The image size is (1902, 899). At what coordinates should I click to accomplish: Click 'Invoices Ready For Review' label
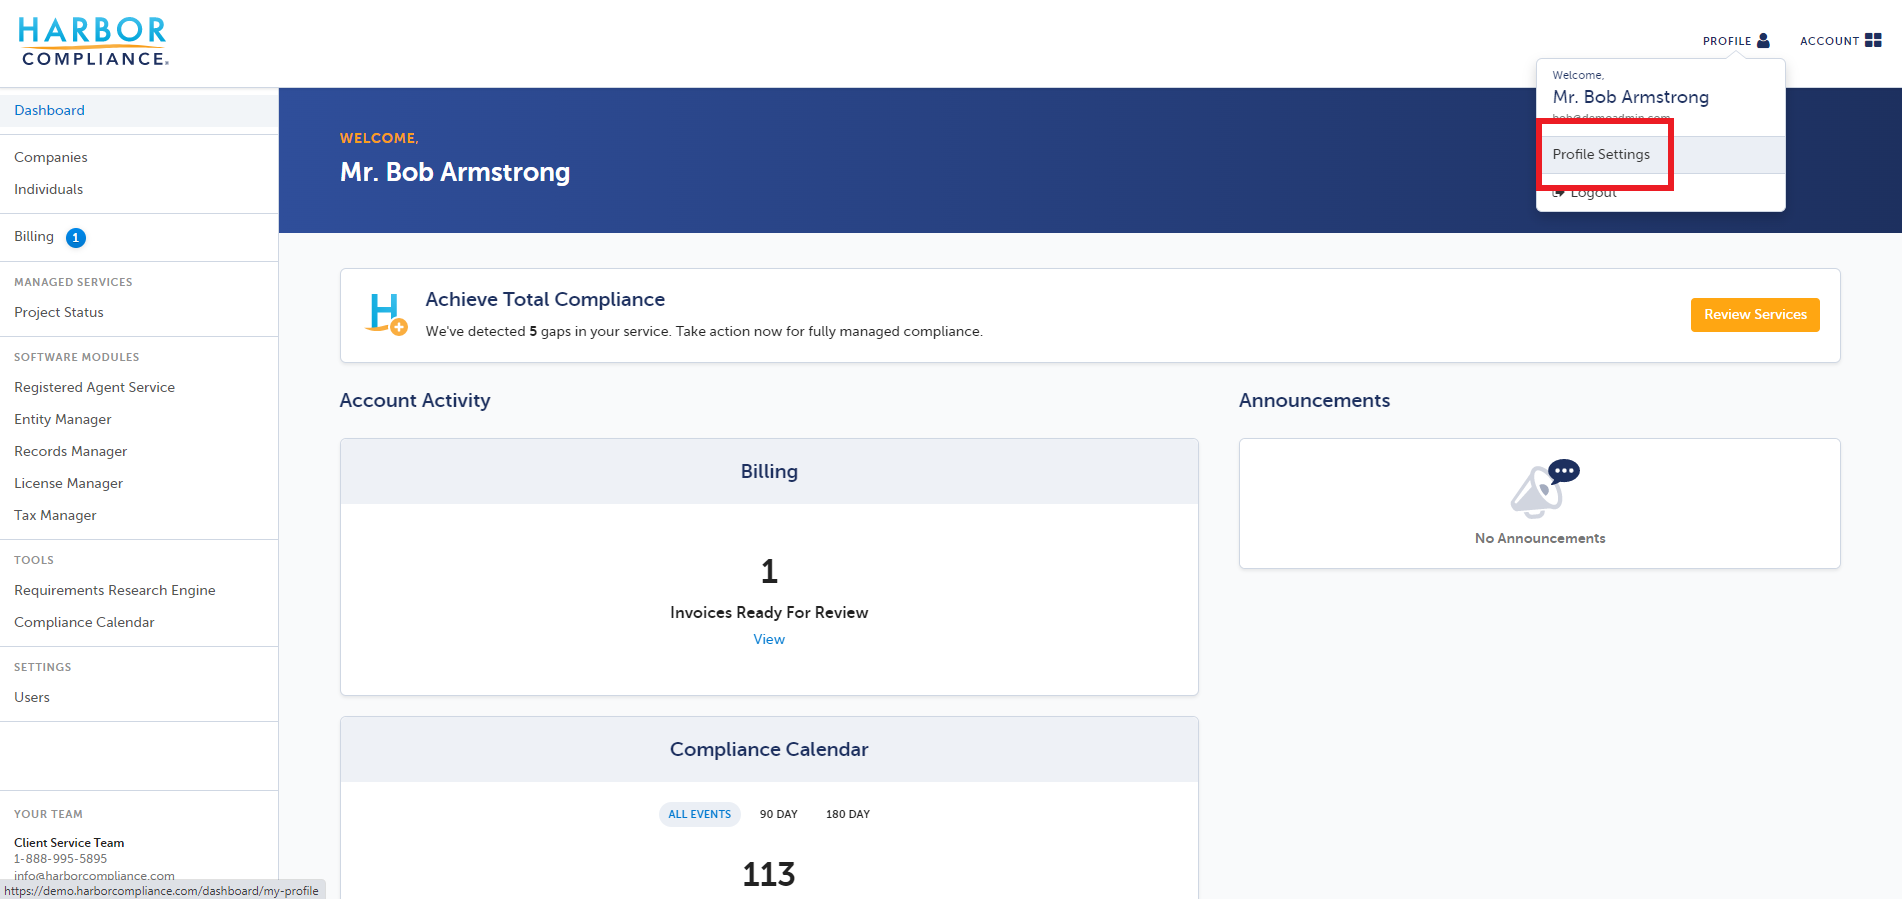point(769,612)
